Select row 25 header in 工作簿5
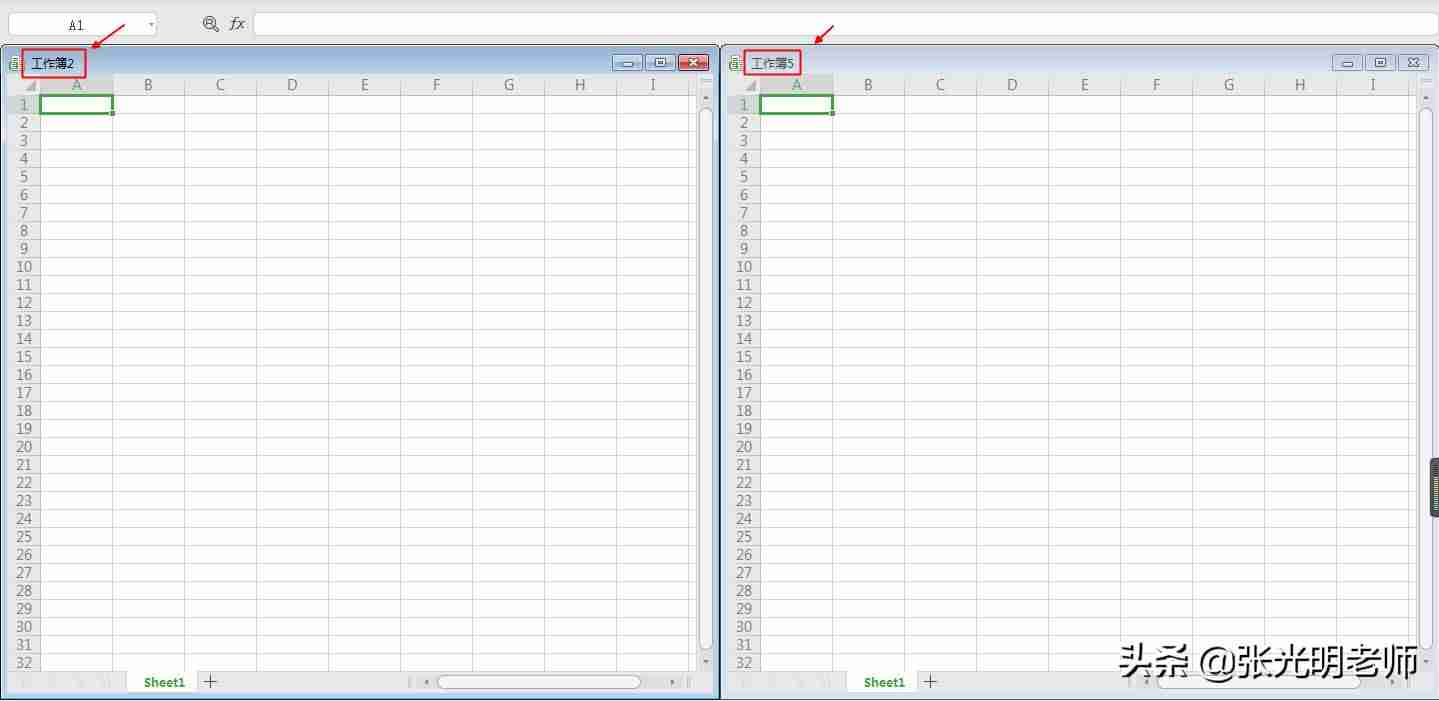This screenshot has height=701, width=1439. (744, 537)
